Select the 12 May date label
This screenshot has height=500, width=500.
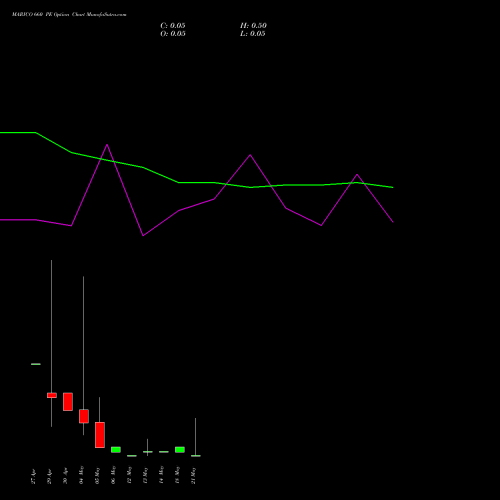(129, 475)
